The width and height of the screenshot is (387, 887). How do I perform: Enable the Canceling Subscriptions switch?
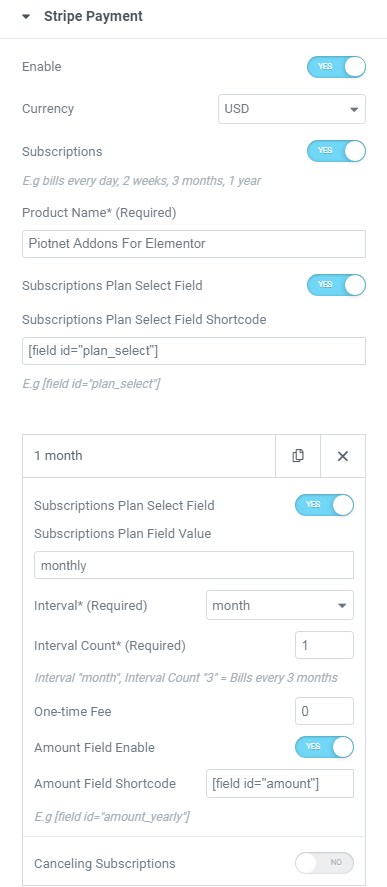[324, 863]
